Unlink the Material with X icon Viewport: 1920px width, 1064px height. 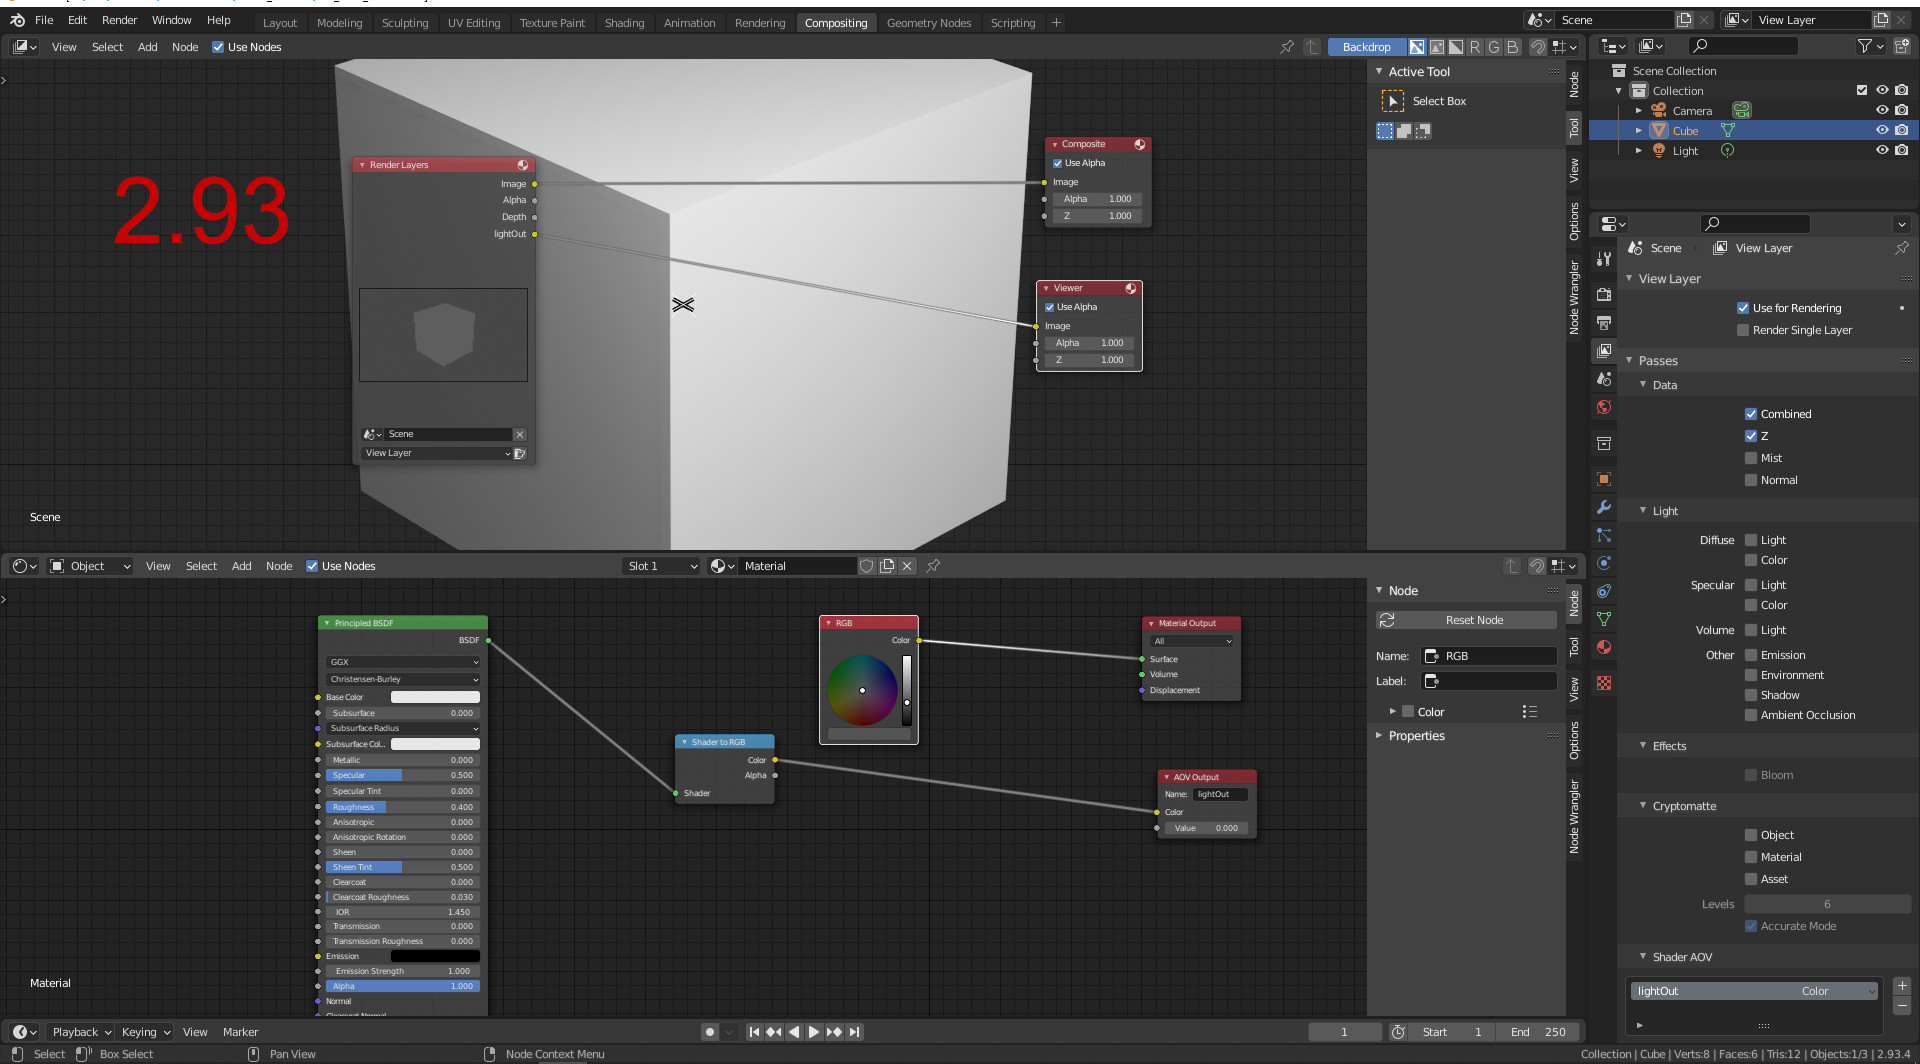pos(907,566)
